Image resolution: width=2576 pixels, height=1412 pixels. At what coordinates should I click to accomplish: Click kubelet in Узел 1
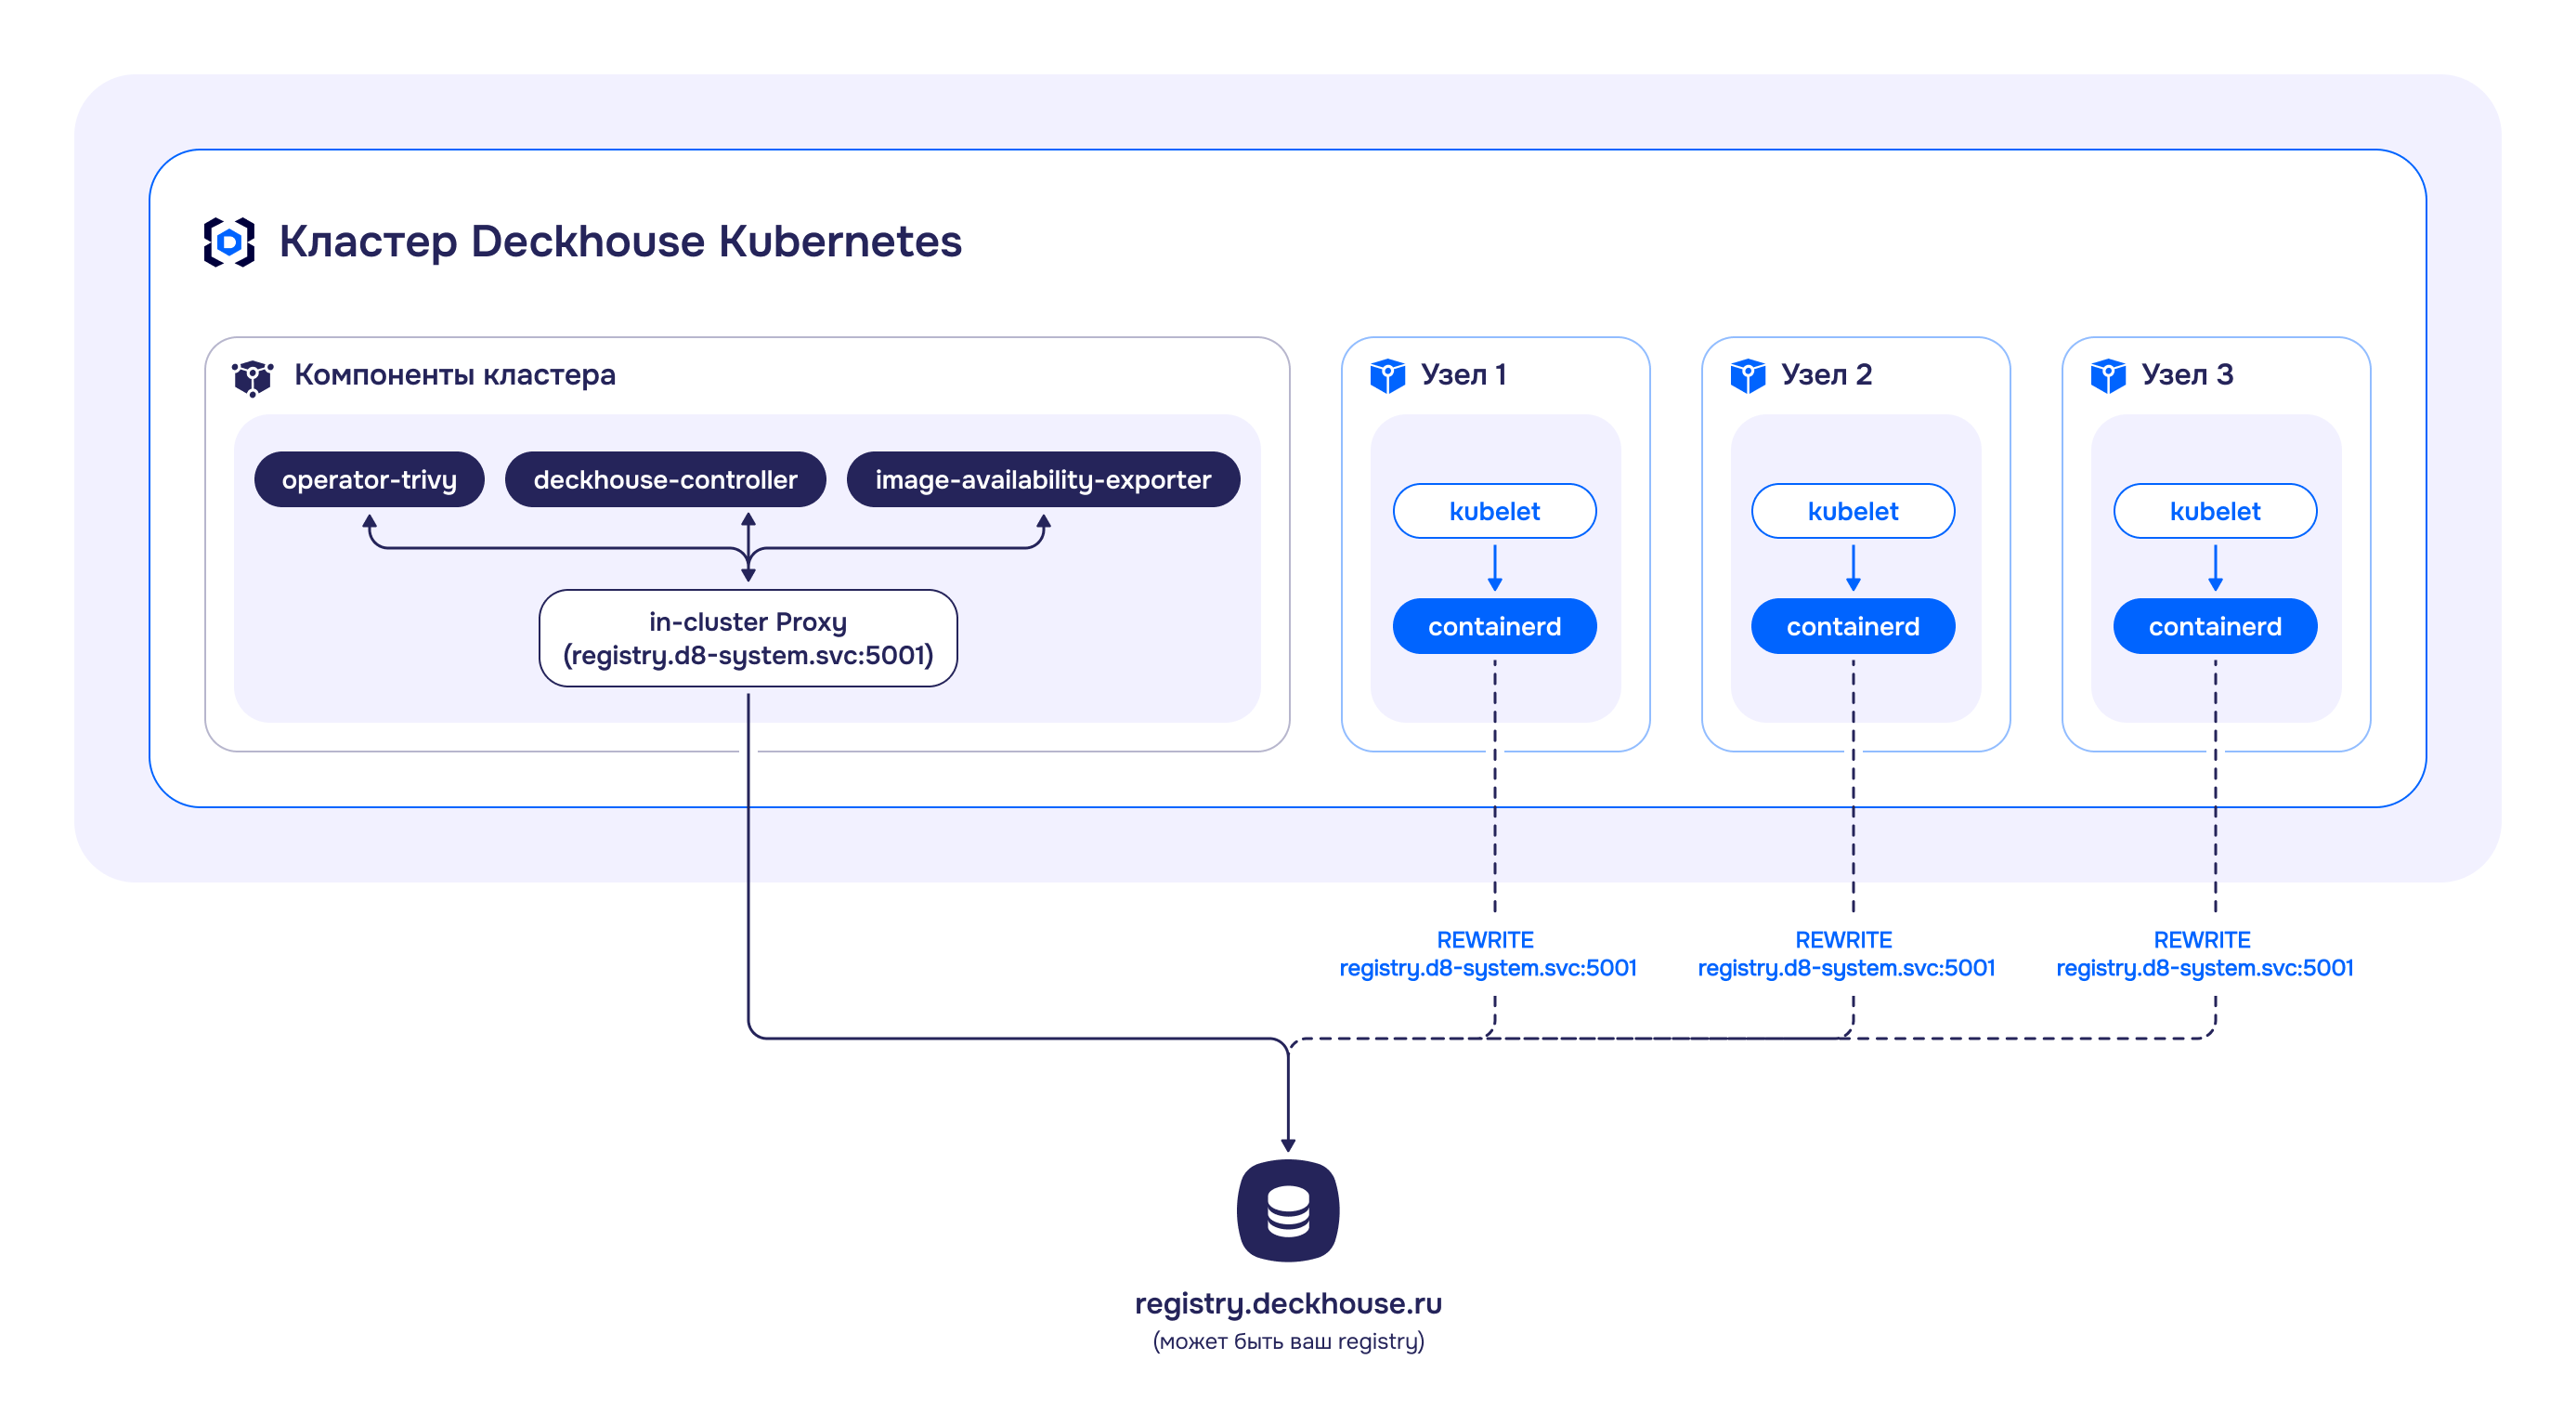click(1494, 511)
